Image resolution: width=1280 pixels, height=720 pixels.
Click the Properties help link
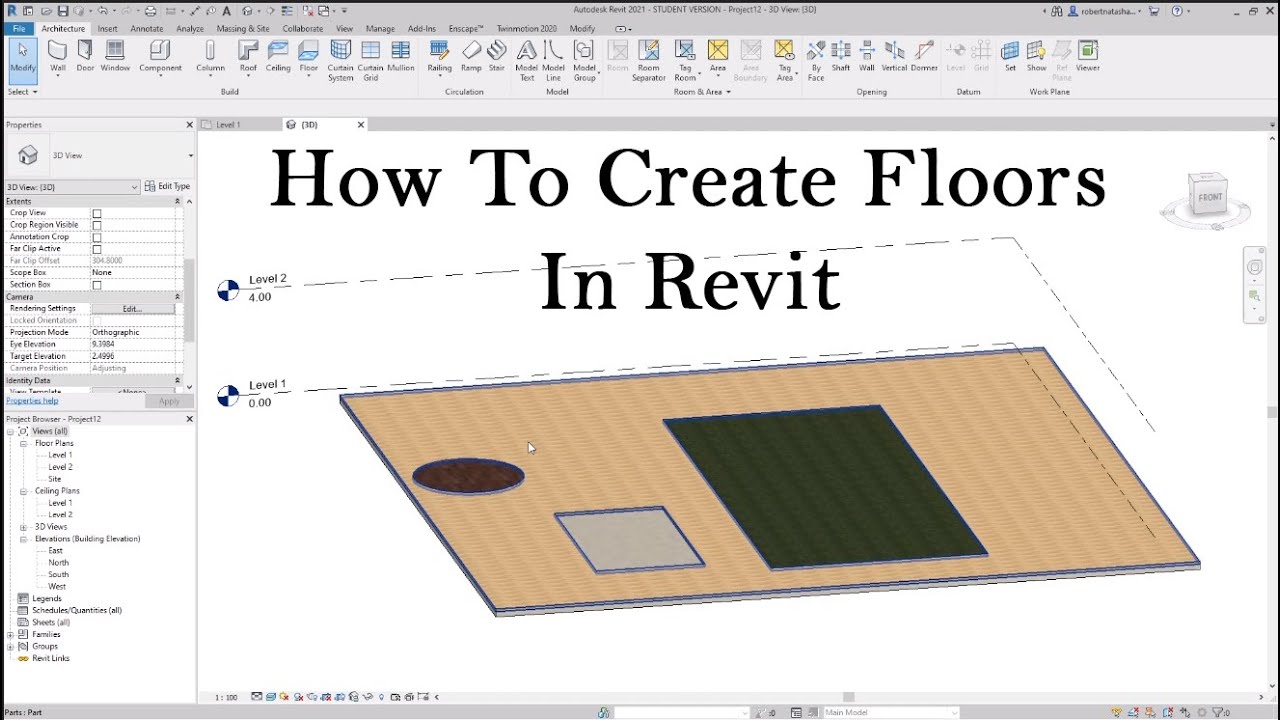(32, 401)
